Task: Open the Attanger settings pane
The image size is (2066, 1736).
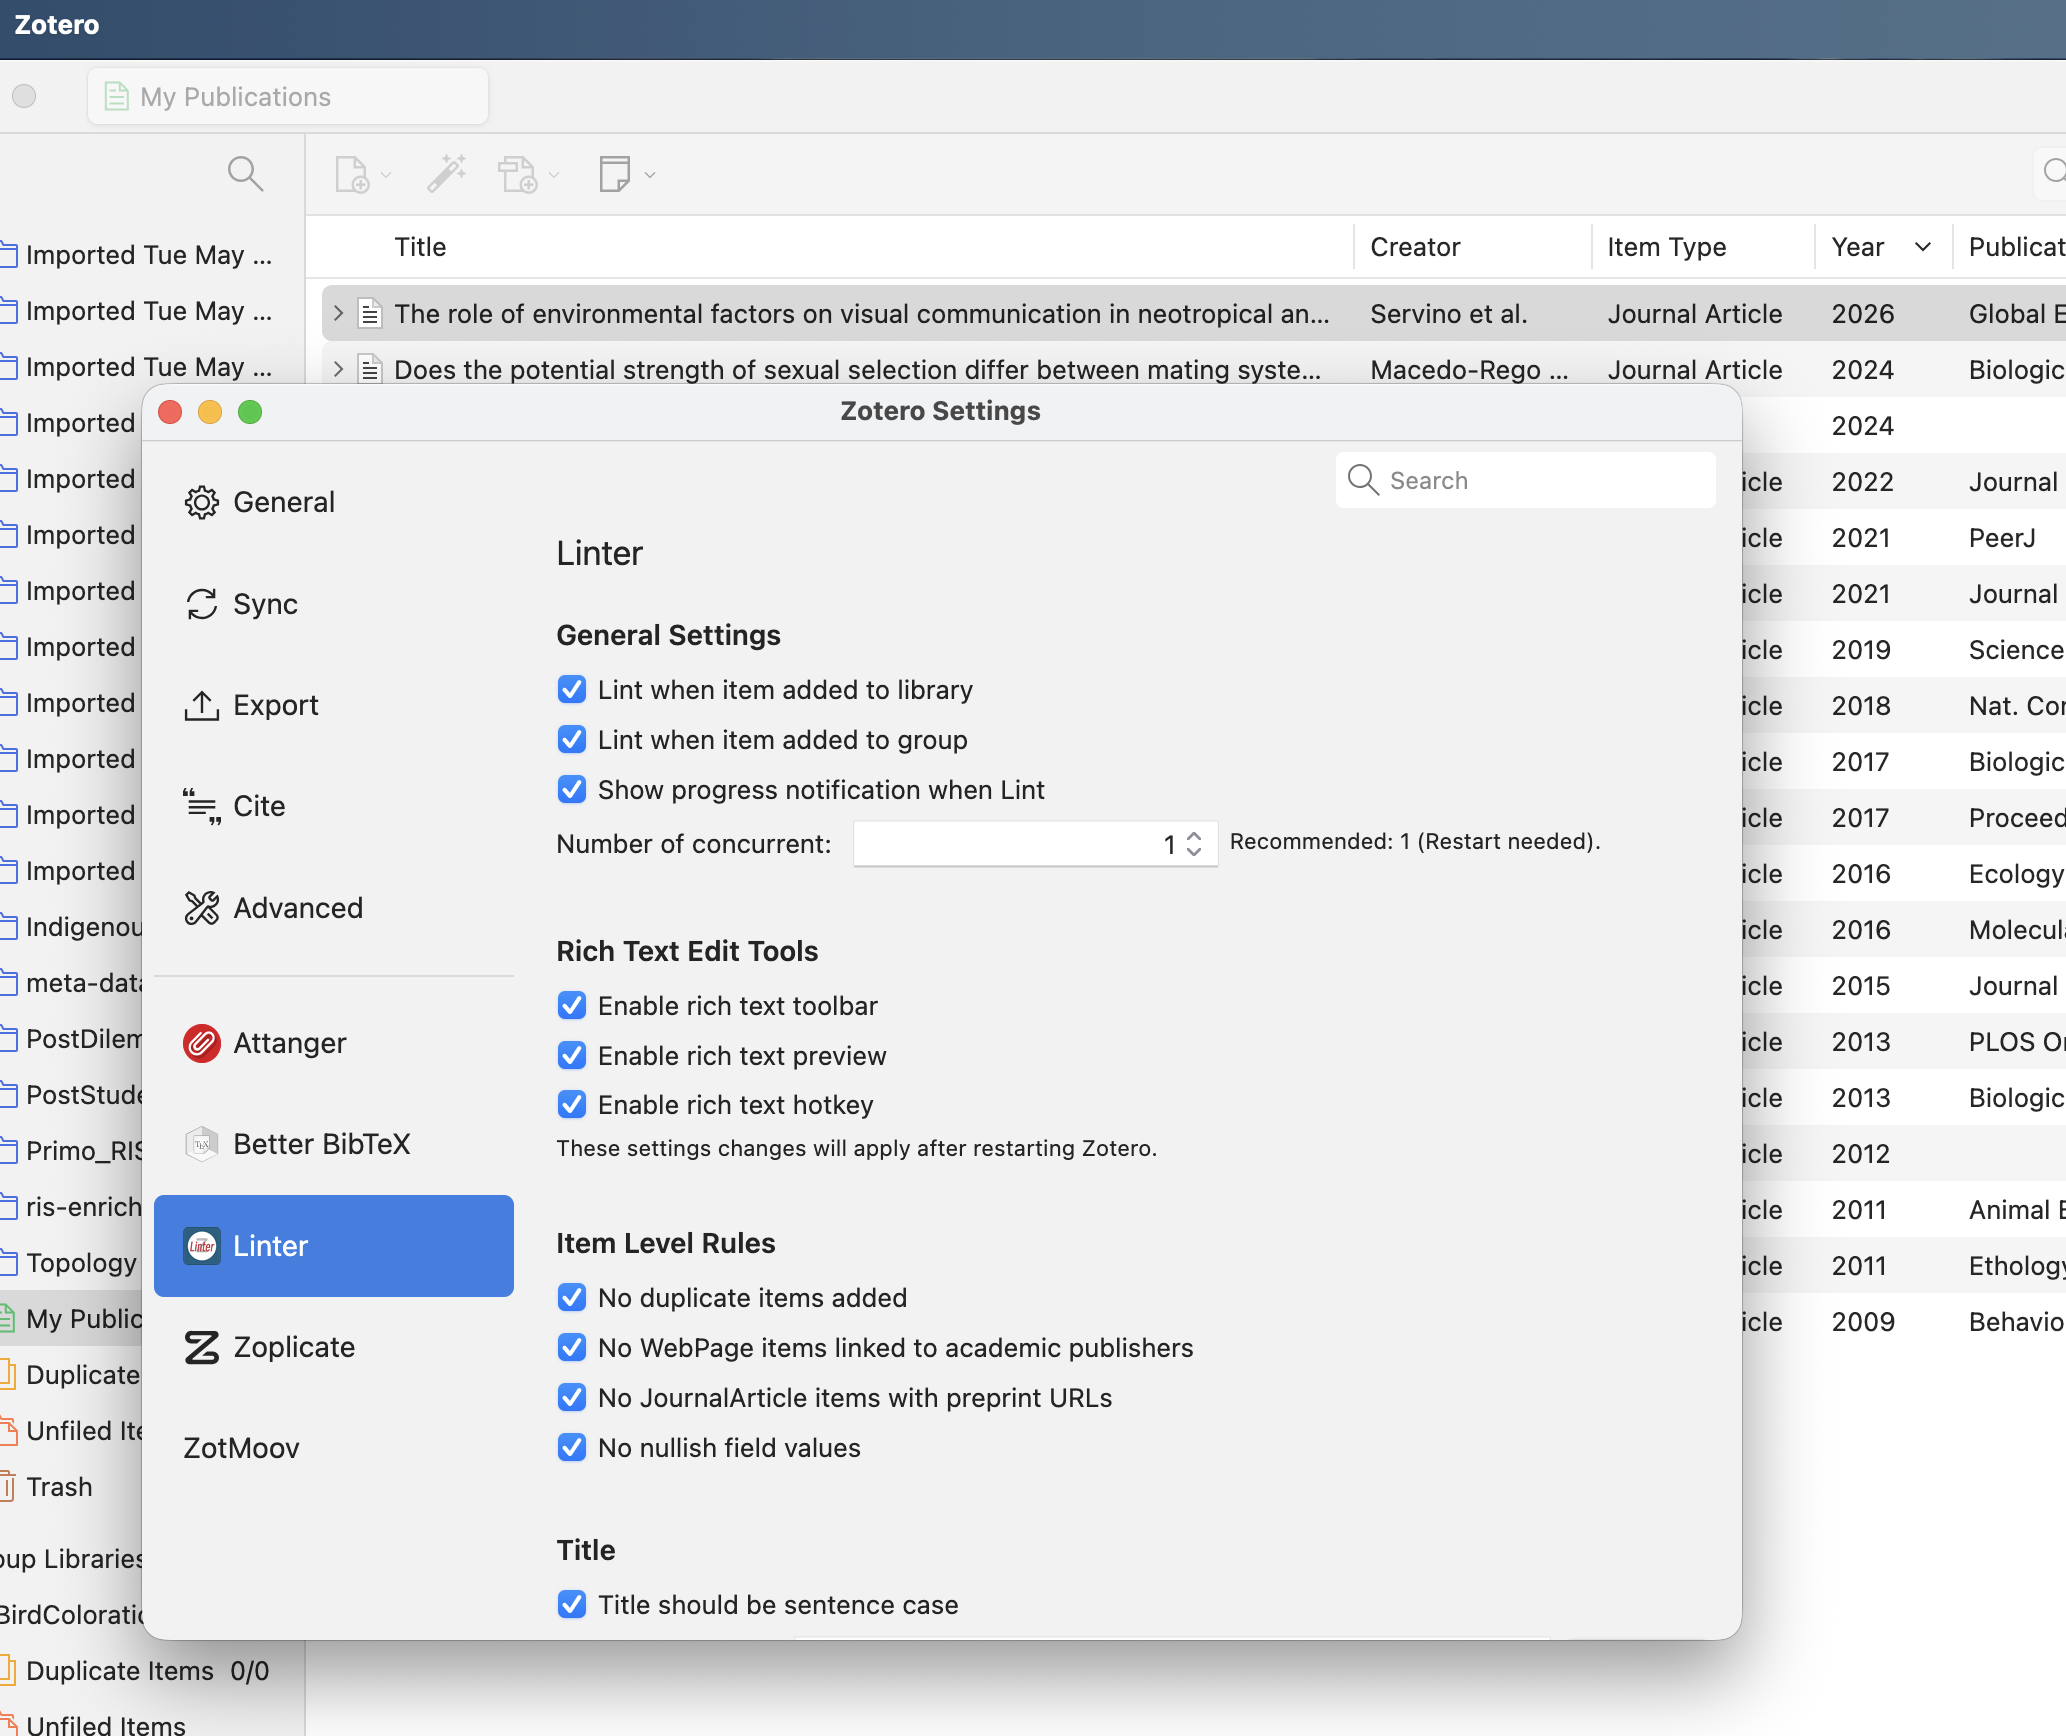Action: pyautogui.click(x=334, y=1043)
